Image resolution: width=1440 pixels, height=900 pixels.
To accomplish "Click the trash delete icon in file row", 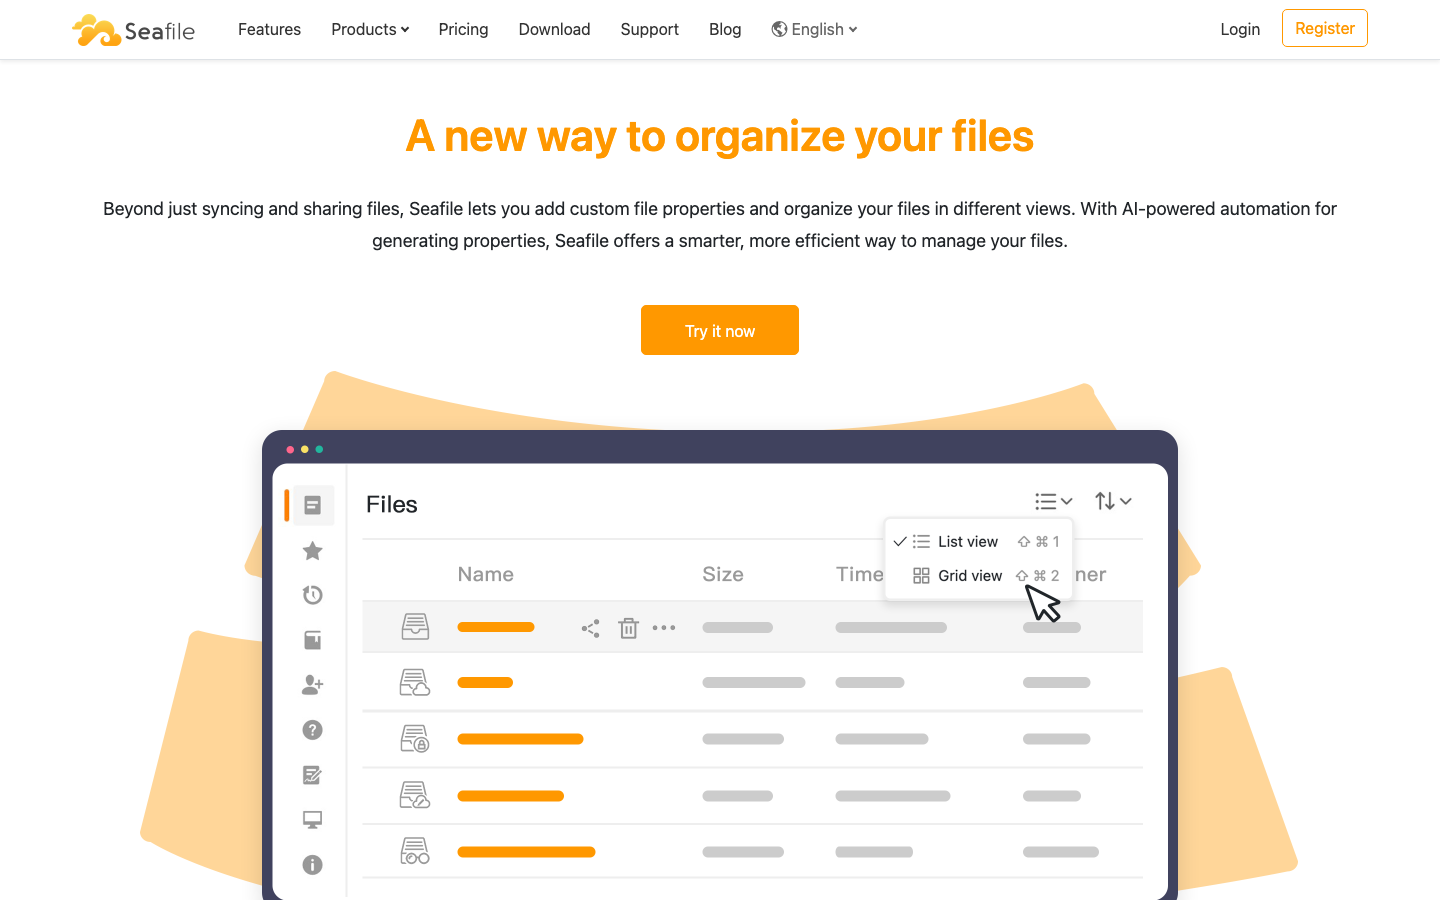I will point(628,628).
